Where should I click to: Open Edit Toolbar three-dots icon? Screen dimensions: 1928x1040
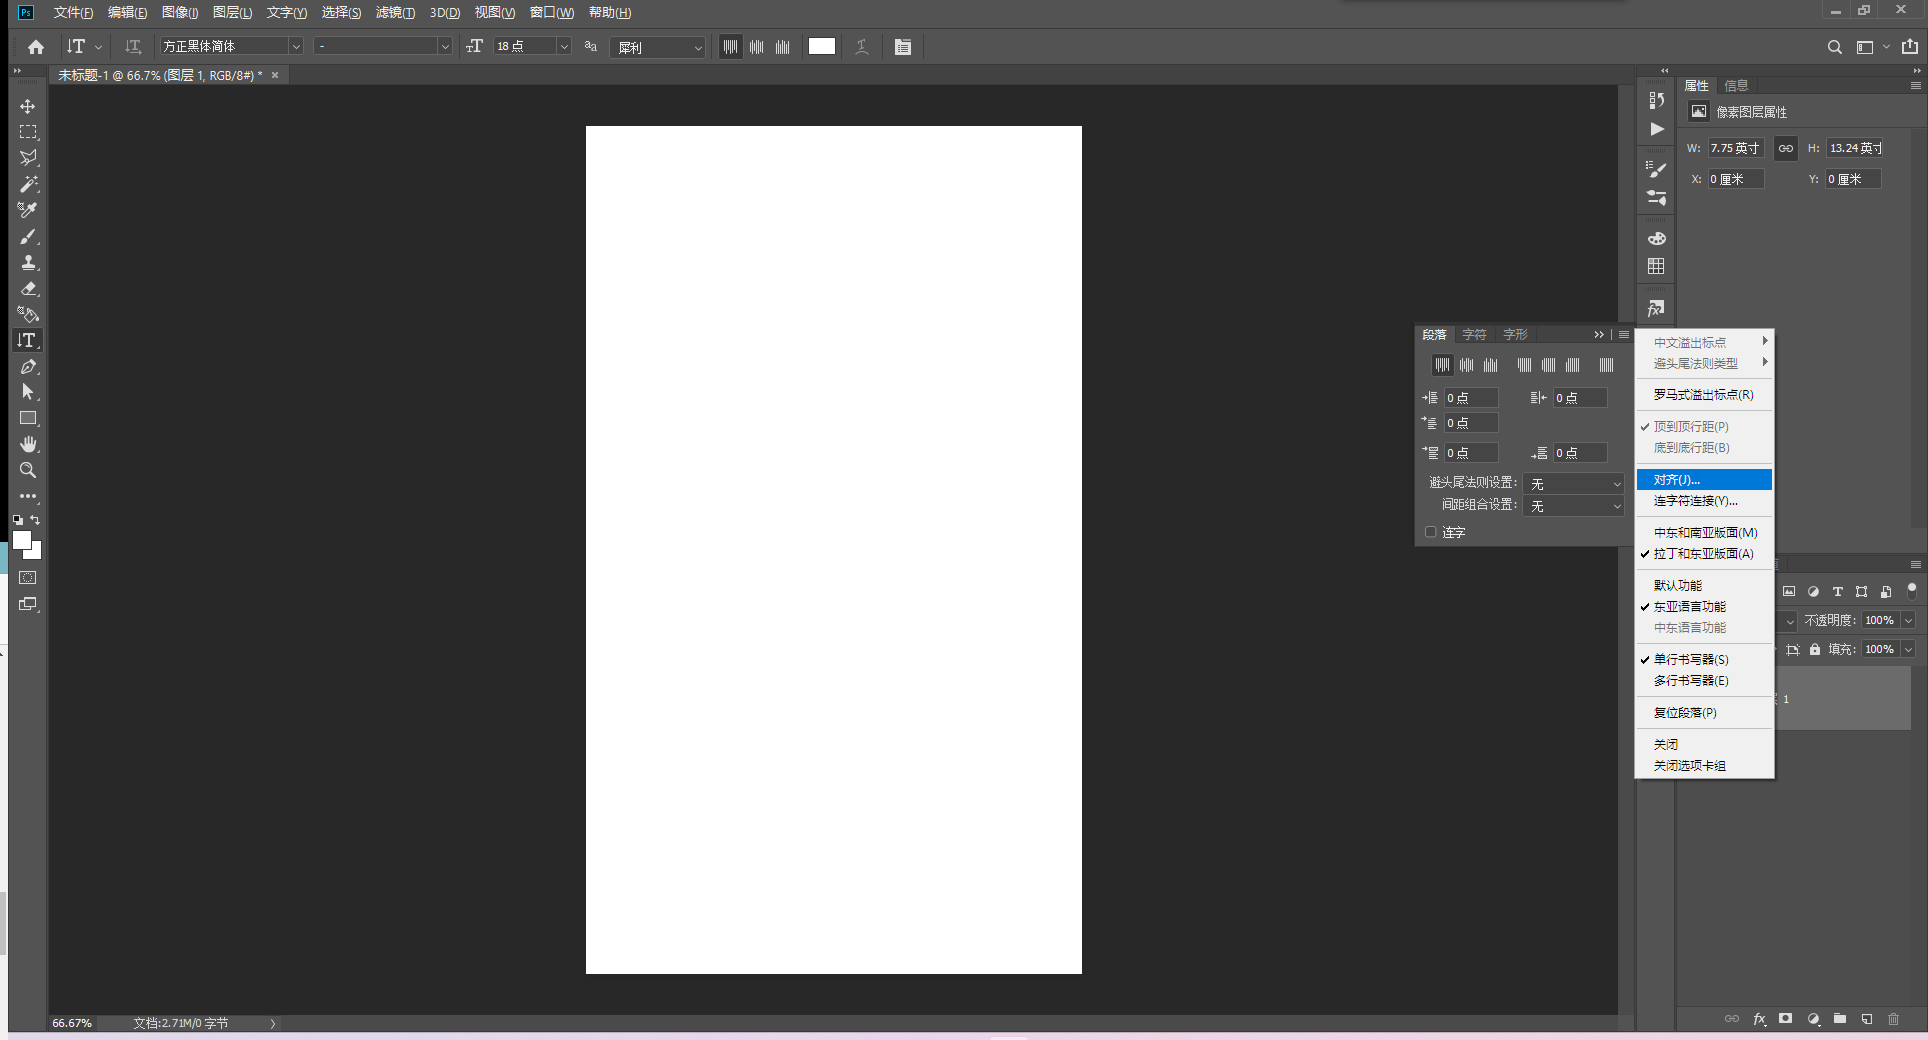pos(28,496)
